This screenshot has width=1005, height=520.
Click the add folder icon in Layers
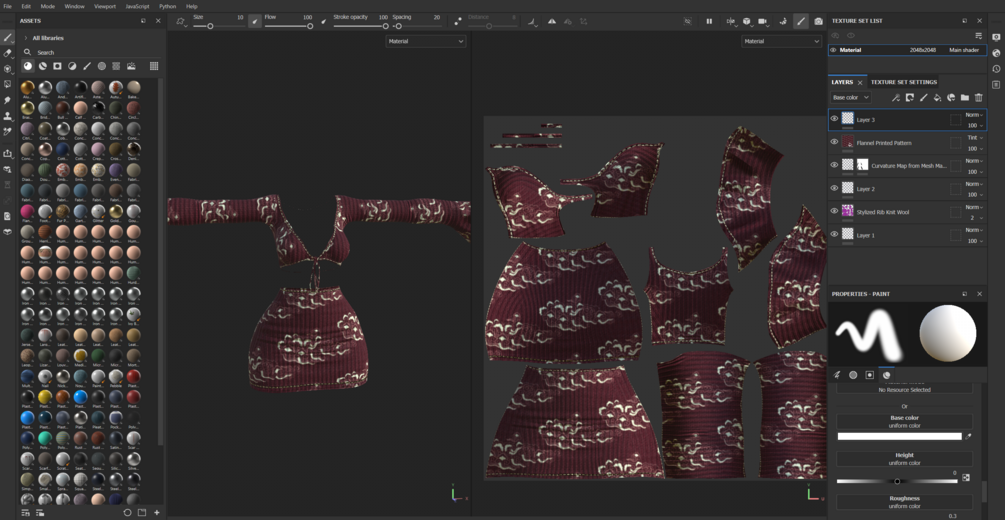(x=965, y=97)
